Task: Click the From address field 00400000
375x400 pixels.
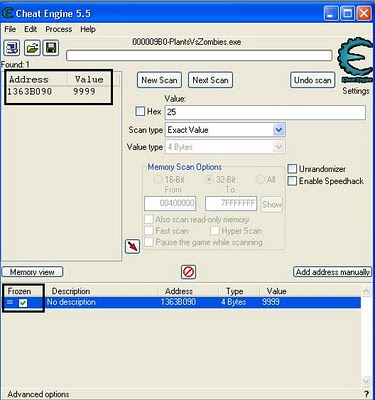Action: click(170, 203)
